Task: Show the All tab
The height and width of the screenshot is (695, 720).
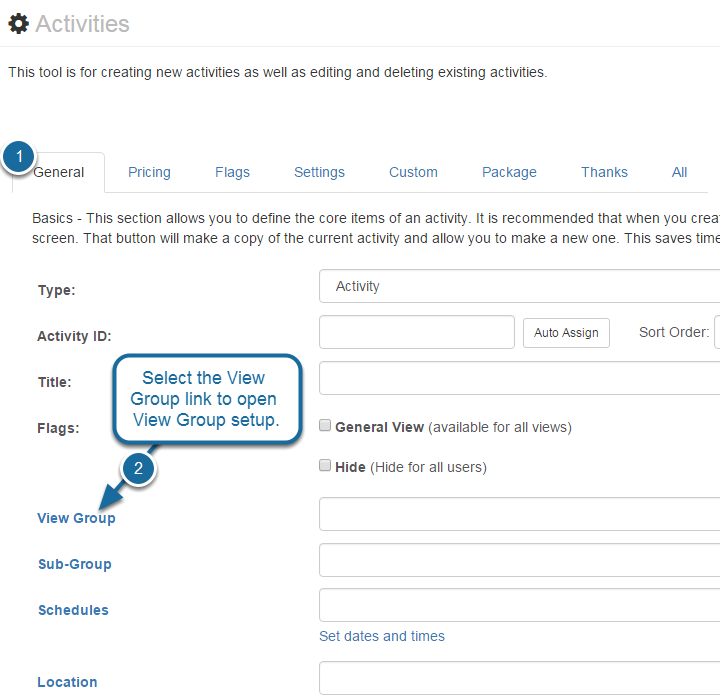Action: [x=679, y=172]
